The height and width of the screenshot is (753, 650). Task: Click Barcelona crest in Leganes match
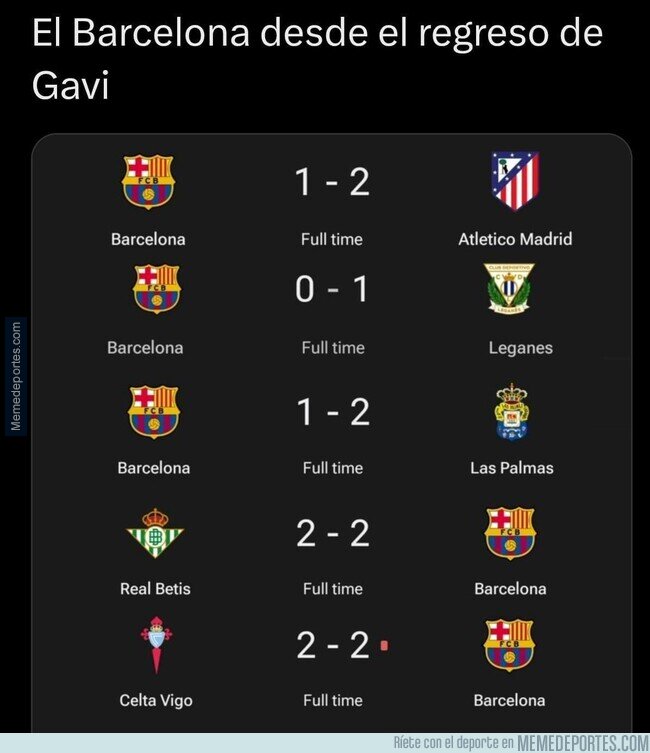coord(156,289)
